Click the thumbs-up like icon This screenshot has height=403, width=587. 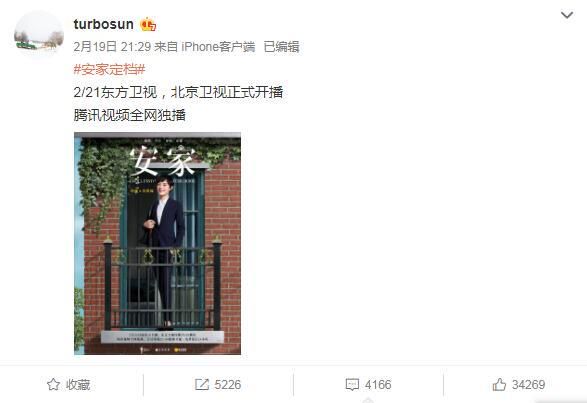point(499,384)
